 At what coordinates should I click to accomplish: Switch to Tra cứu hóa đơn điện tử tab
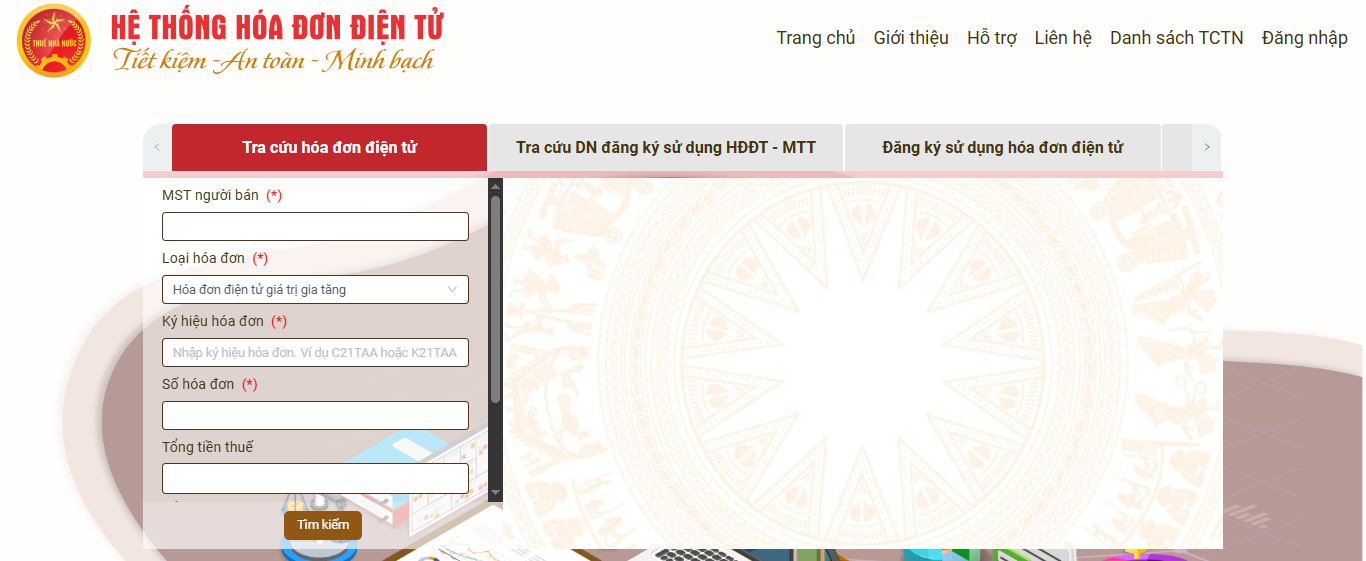(x=329, y=147)
